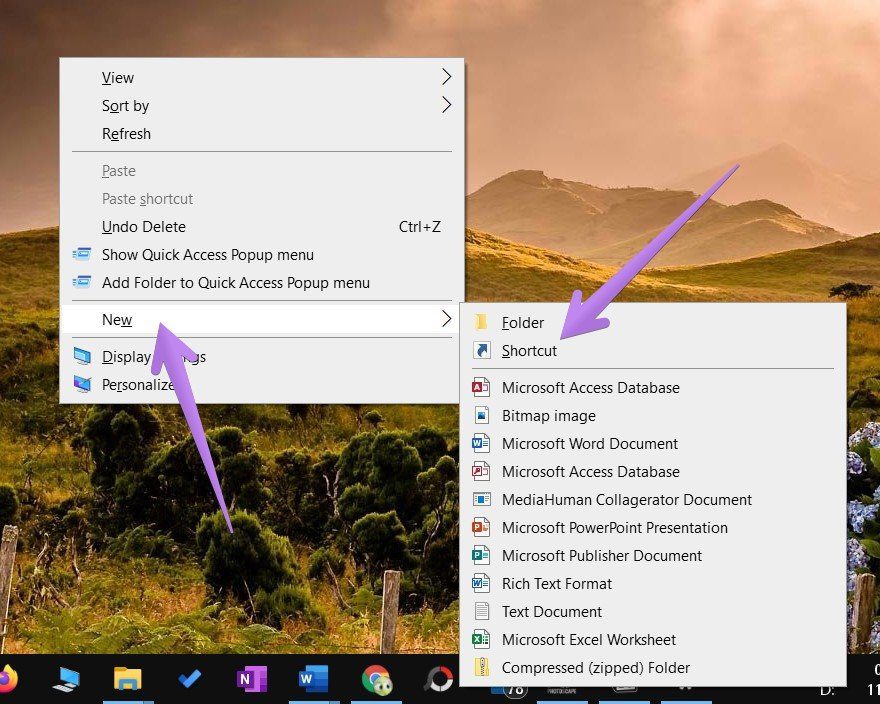Viewport: 880px width, 704px height.
Task: Click the Rich Text Format icon
Action: coord(481,584)
